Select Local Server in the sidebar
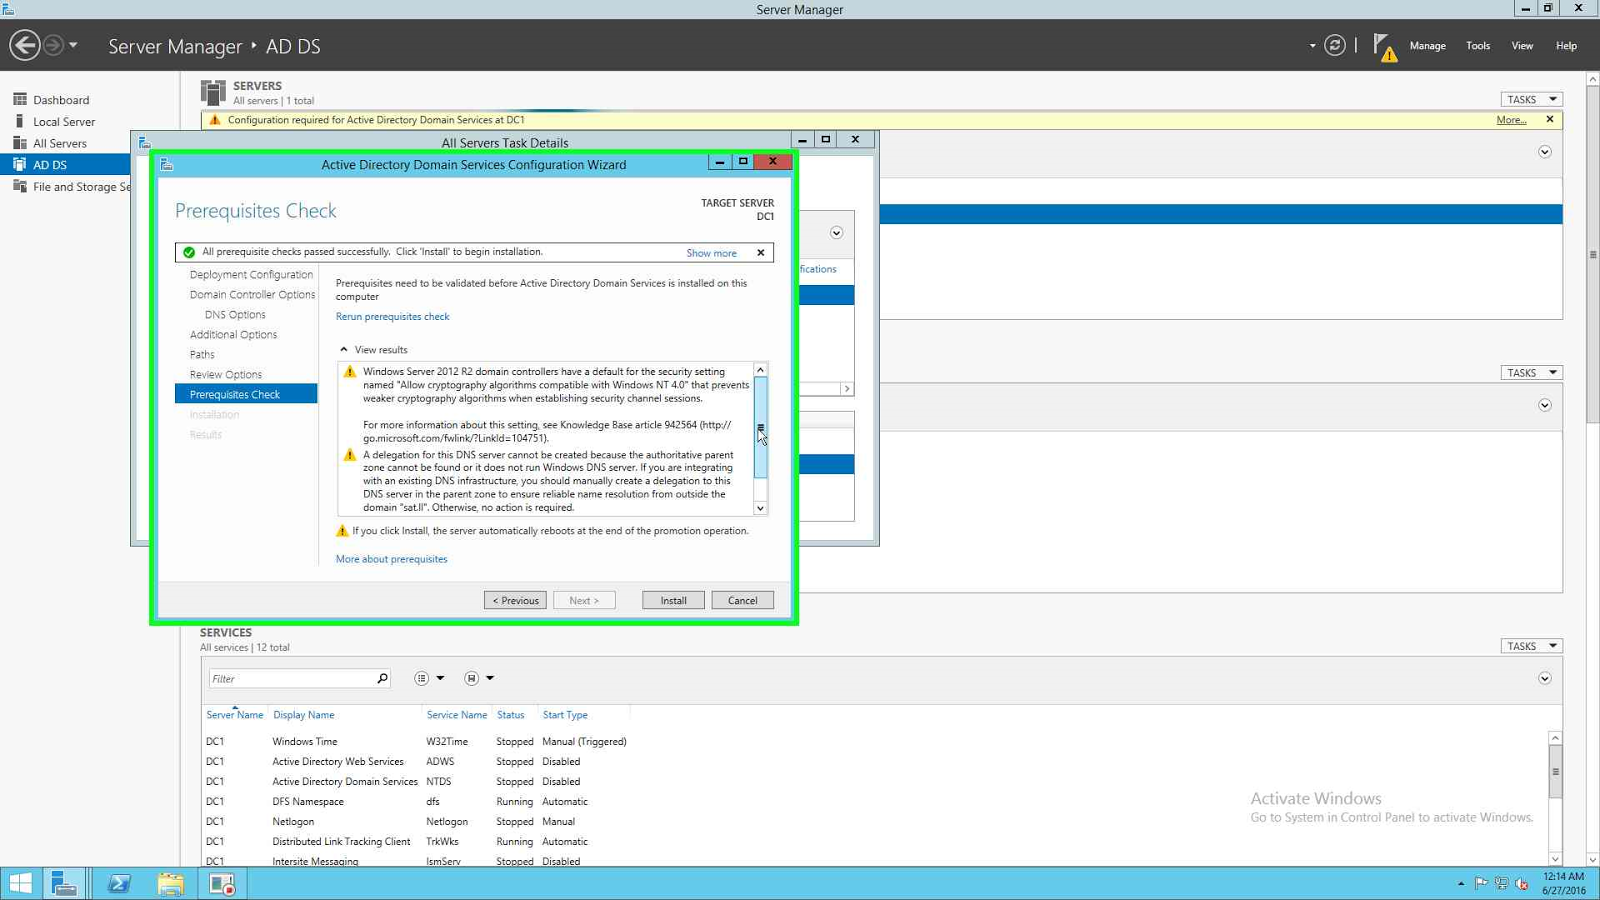The height and width of the screenshot is (900, 1600). pyautogui.click(x=65, y=122)
